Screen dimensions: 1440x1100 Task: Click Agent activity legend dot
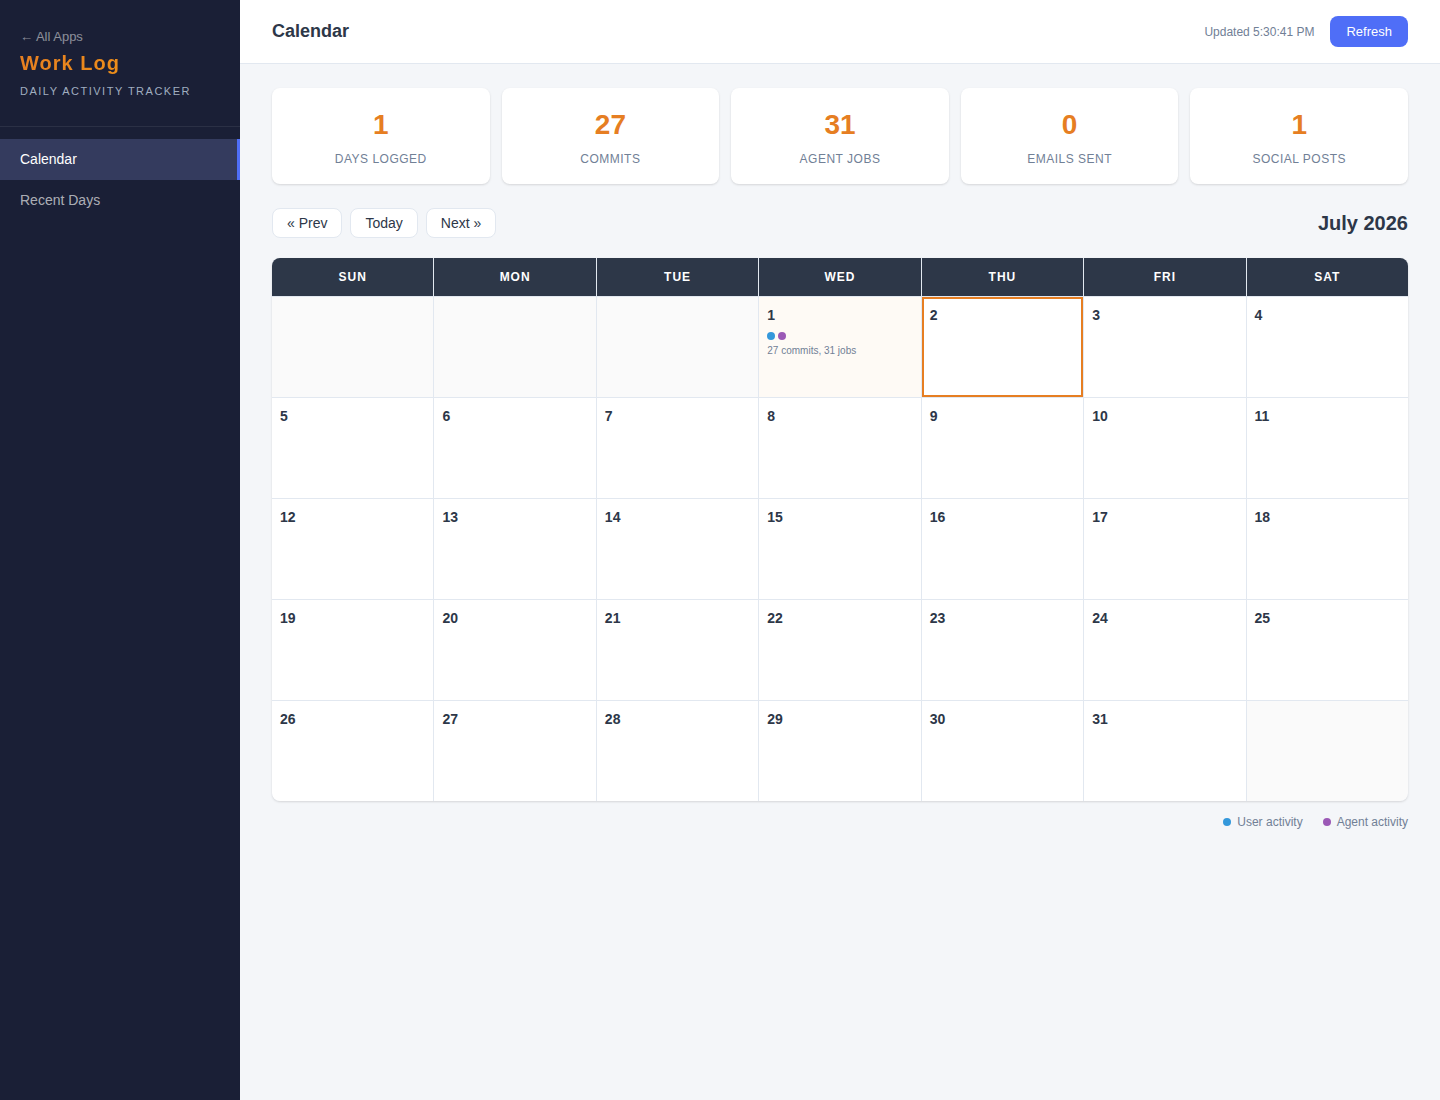click(x=1327, y=822)
